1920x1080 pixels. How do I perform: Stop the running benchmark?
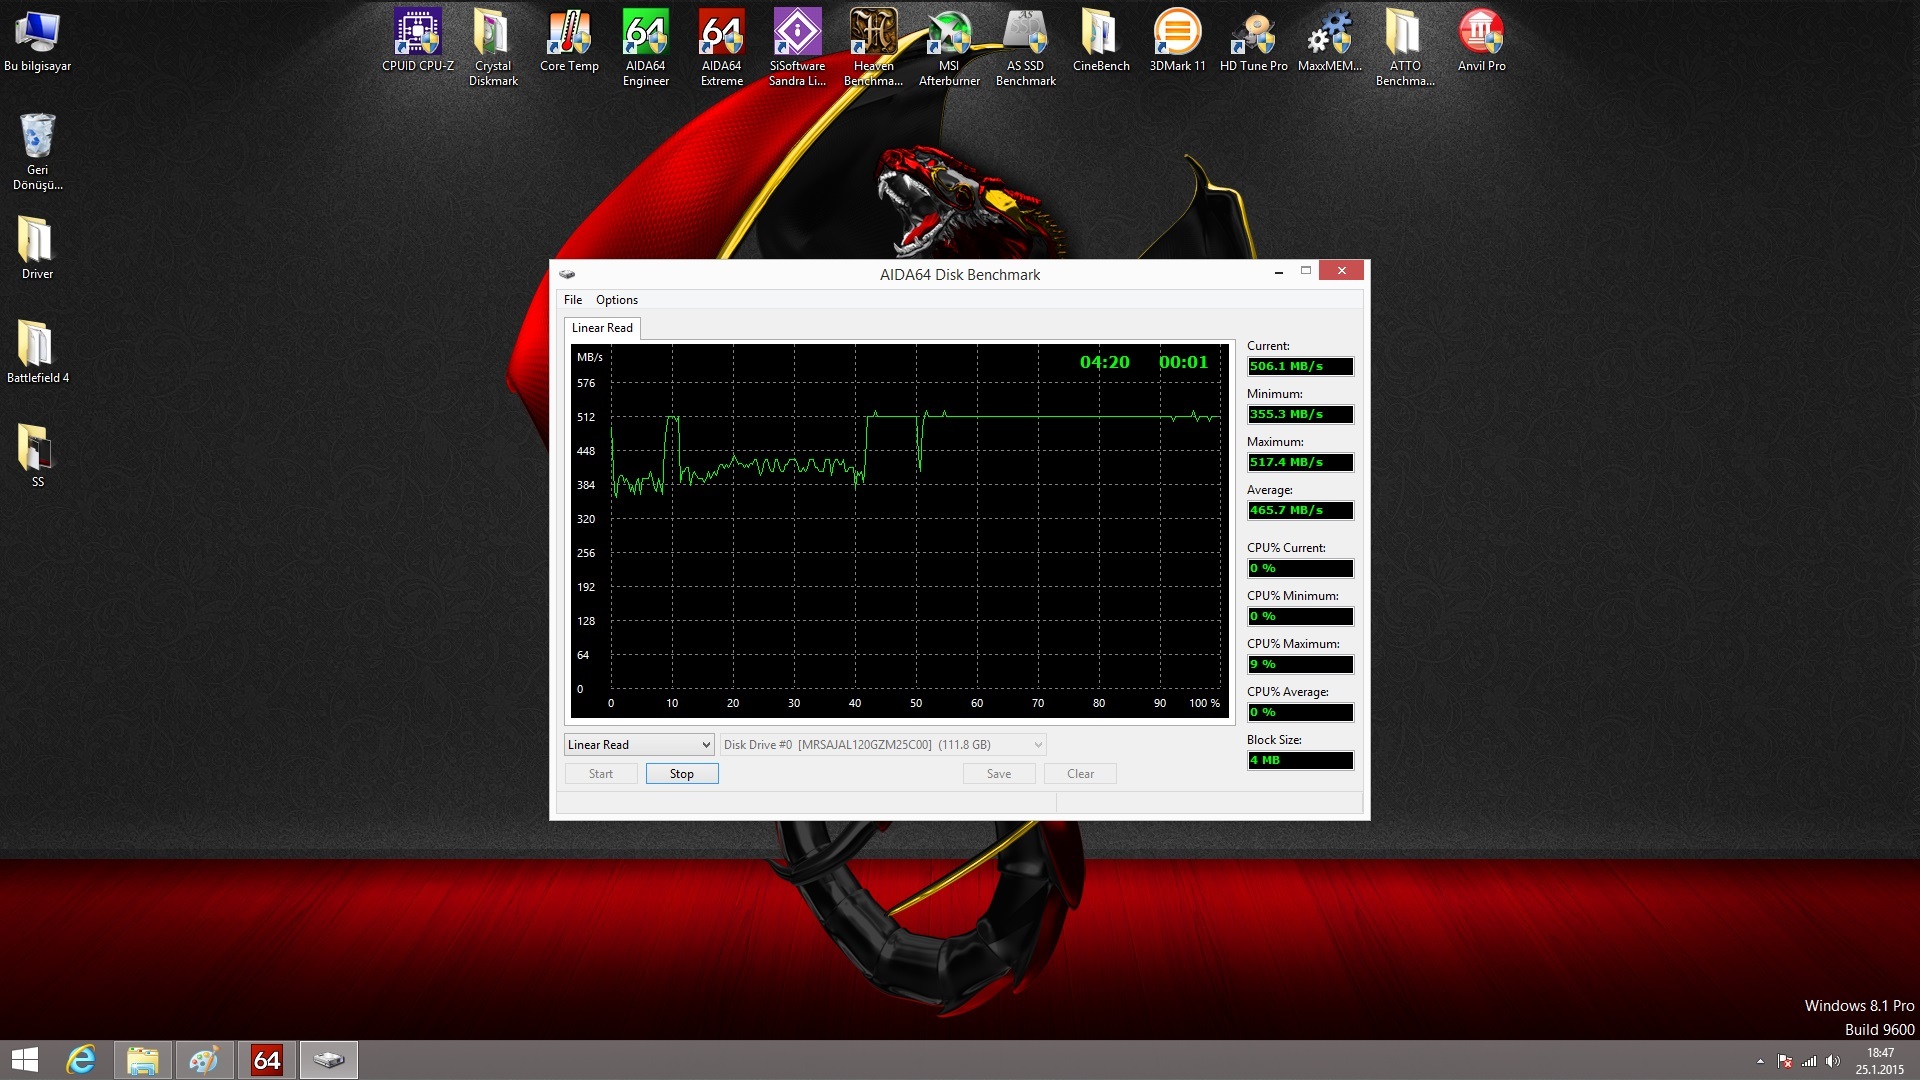coord(682,774)
